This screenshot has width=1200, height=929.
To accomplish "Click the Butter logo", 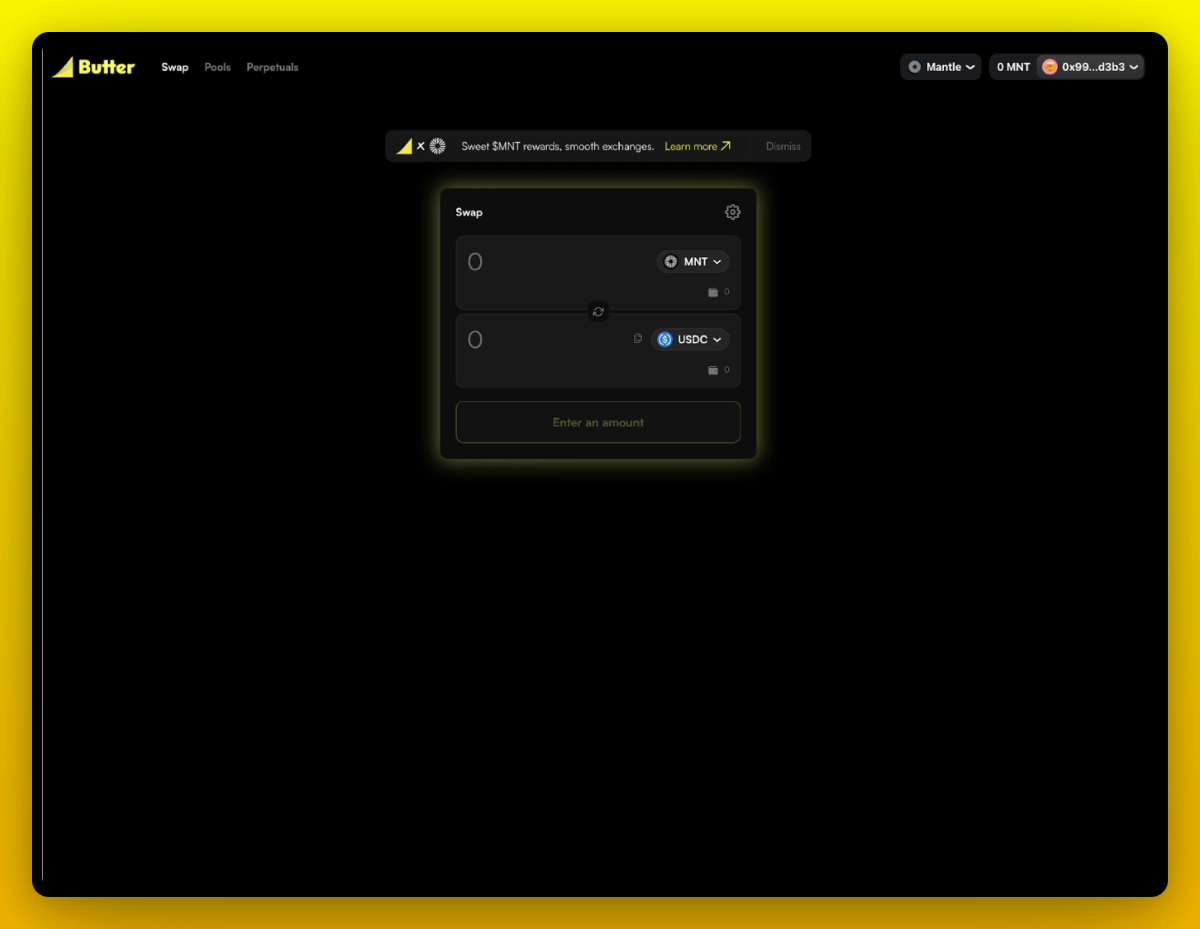I will click(93, 67).
